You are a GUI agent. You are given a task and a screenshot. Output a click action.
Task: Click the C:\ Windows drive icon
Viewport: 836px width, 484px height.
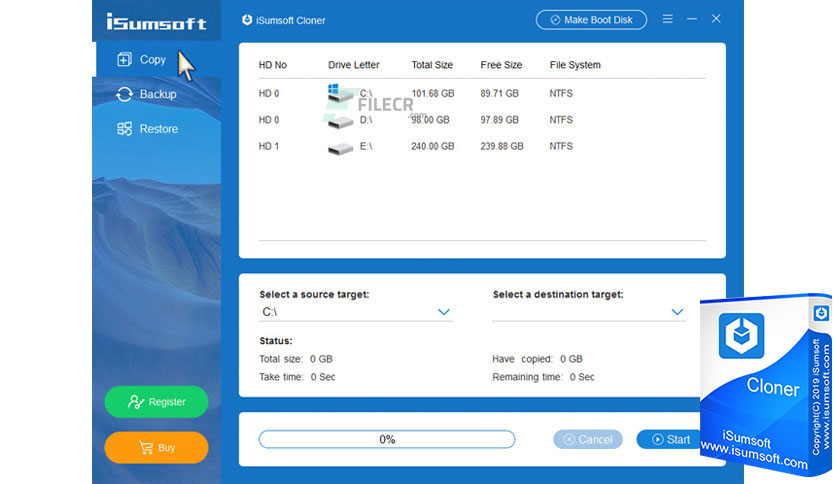point(340,93)
